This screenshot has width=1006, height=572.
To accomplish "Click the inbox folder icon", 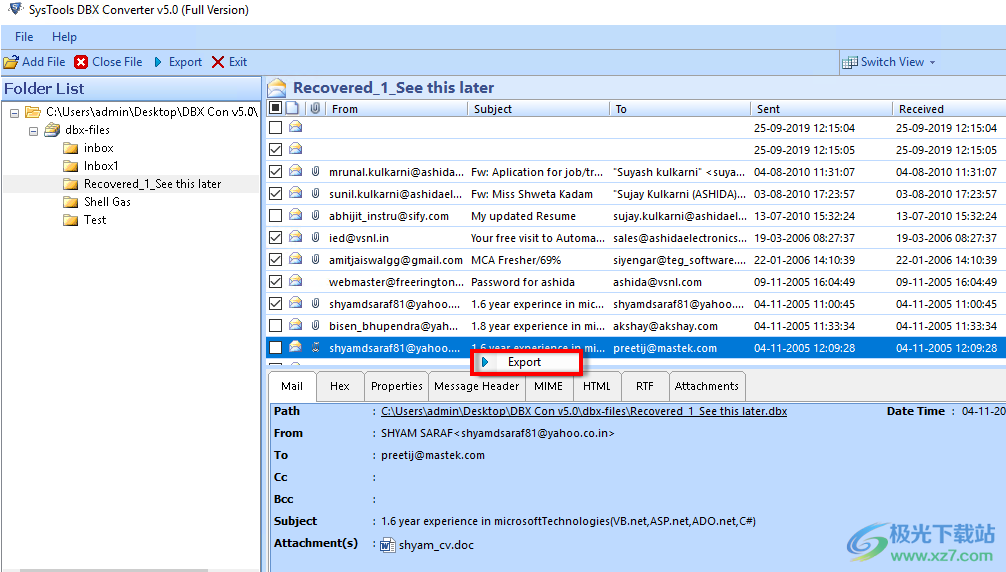I will [71, 148].
